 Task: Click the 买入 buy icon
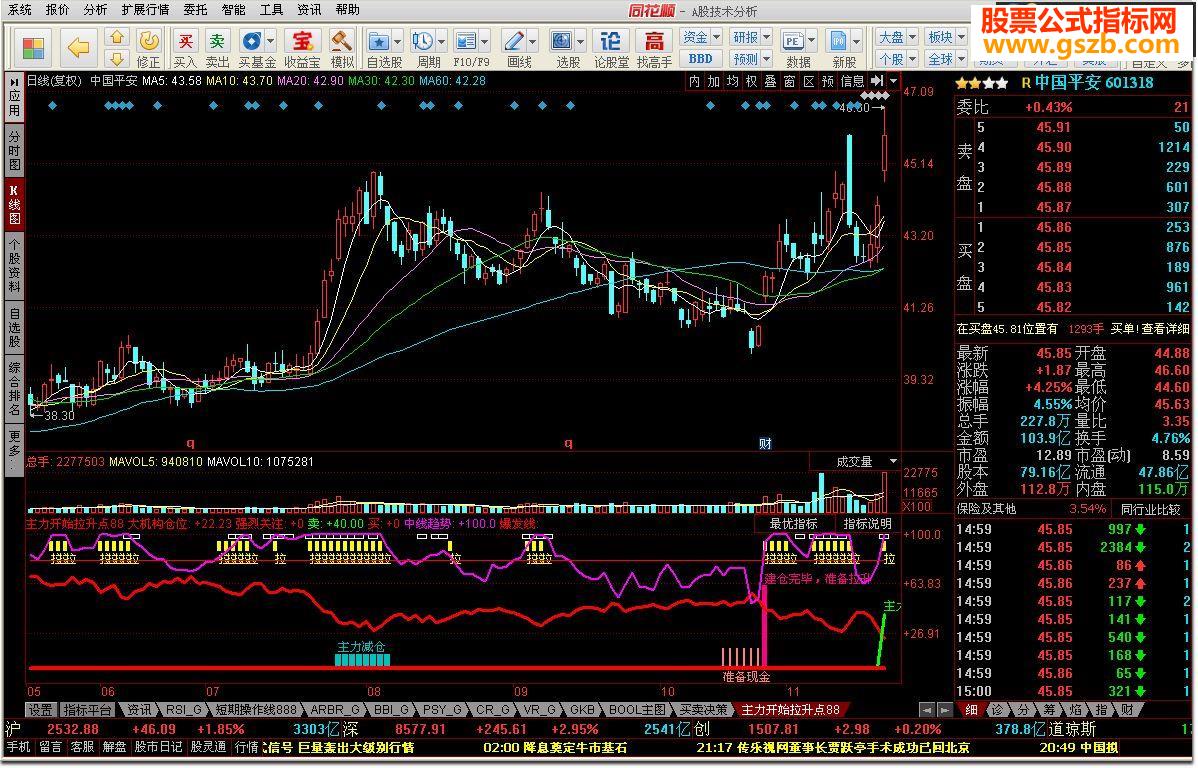[185, 41]
